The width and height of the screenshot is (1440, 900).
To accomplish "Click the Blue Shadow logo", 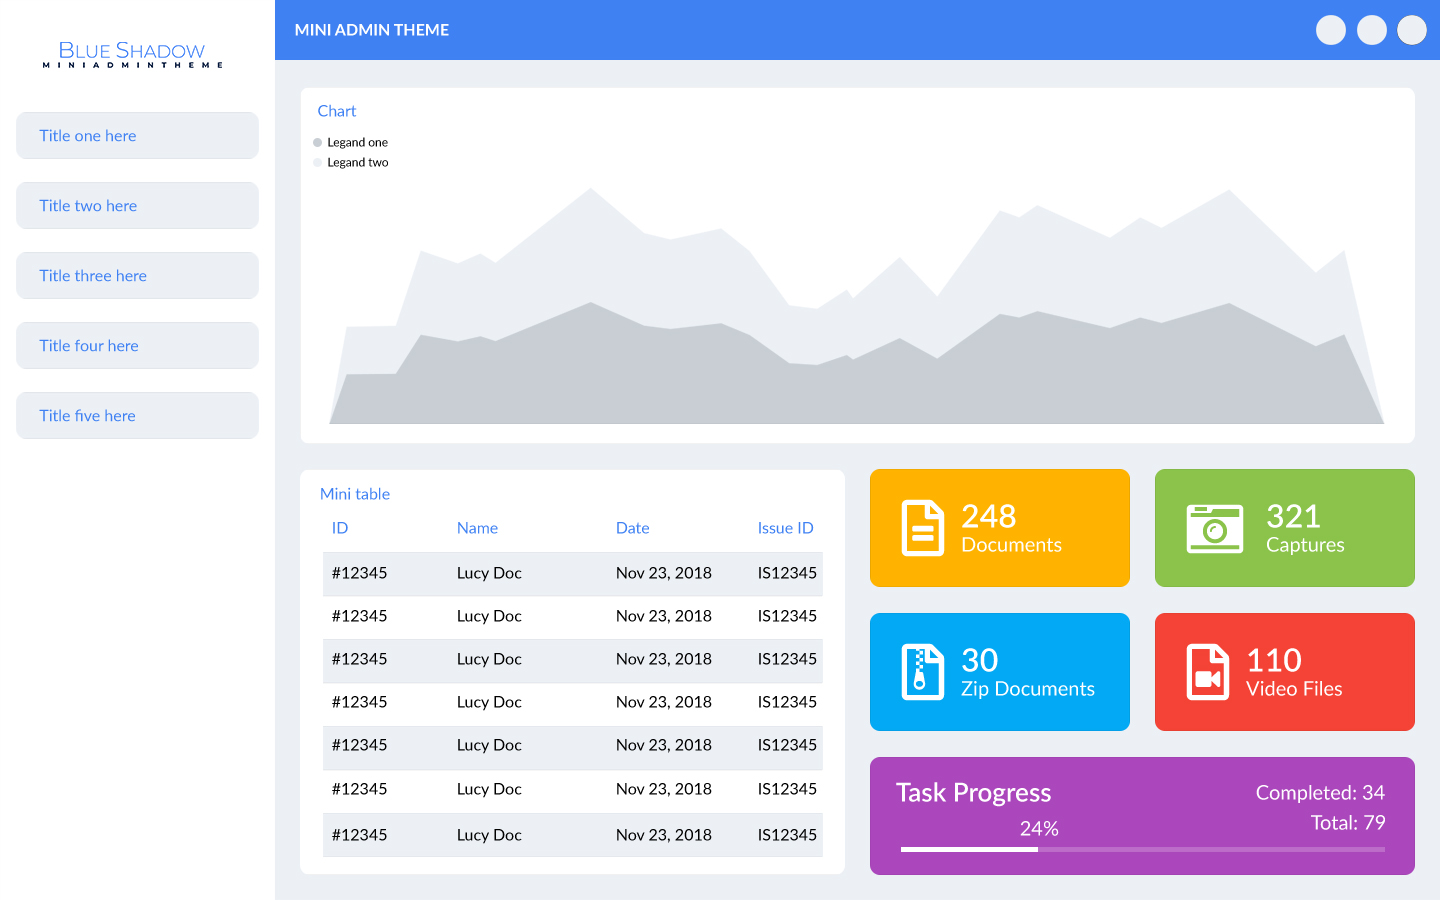I will pos(132,54).
